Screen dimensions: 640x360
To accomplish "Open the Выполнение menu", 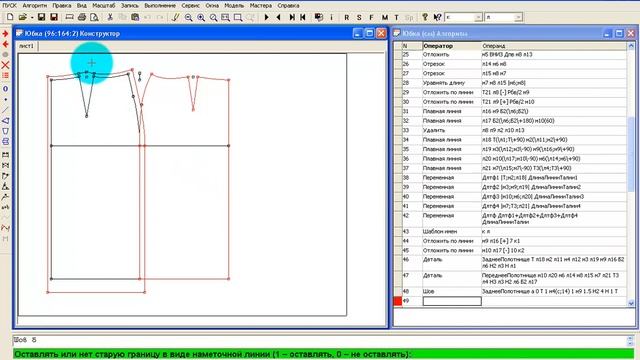I will point(160,6).
